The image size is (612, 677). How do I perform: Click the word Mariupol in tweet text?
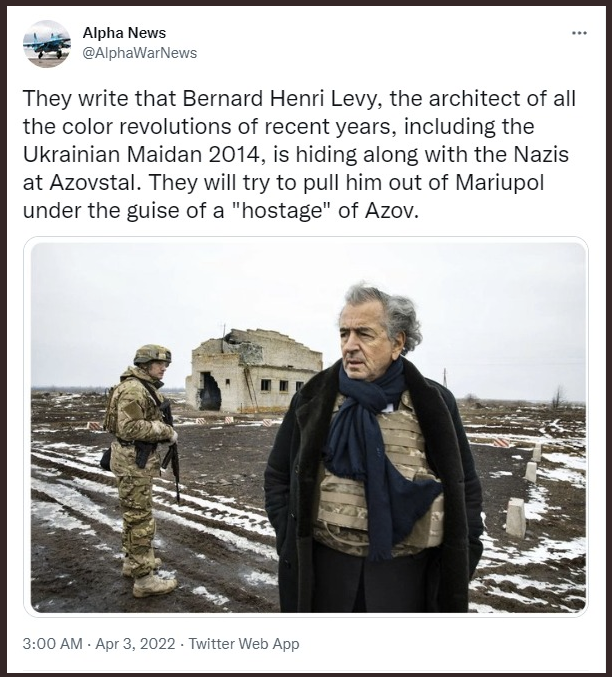499,183
